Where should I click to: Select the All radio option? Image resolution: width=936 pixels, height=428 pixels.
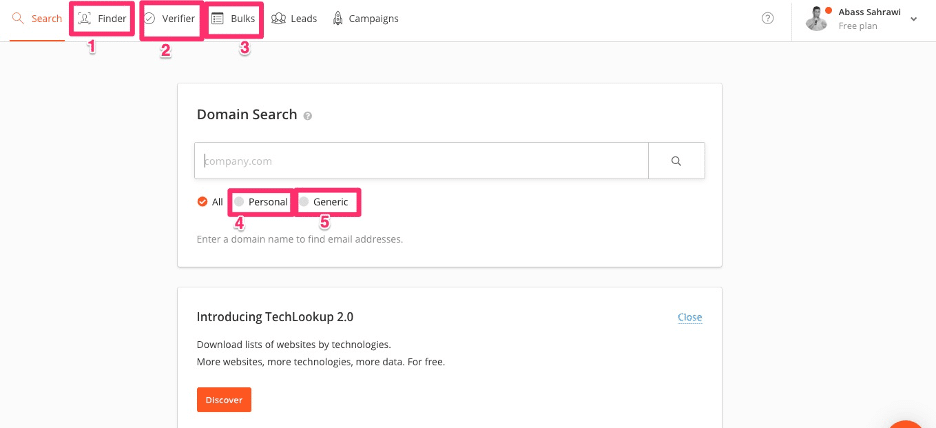tap(203, 202)
